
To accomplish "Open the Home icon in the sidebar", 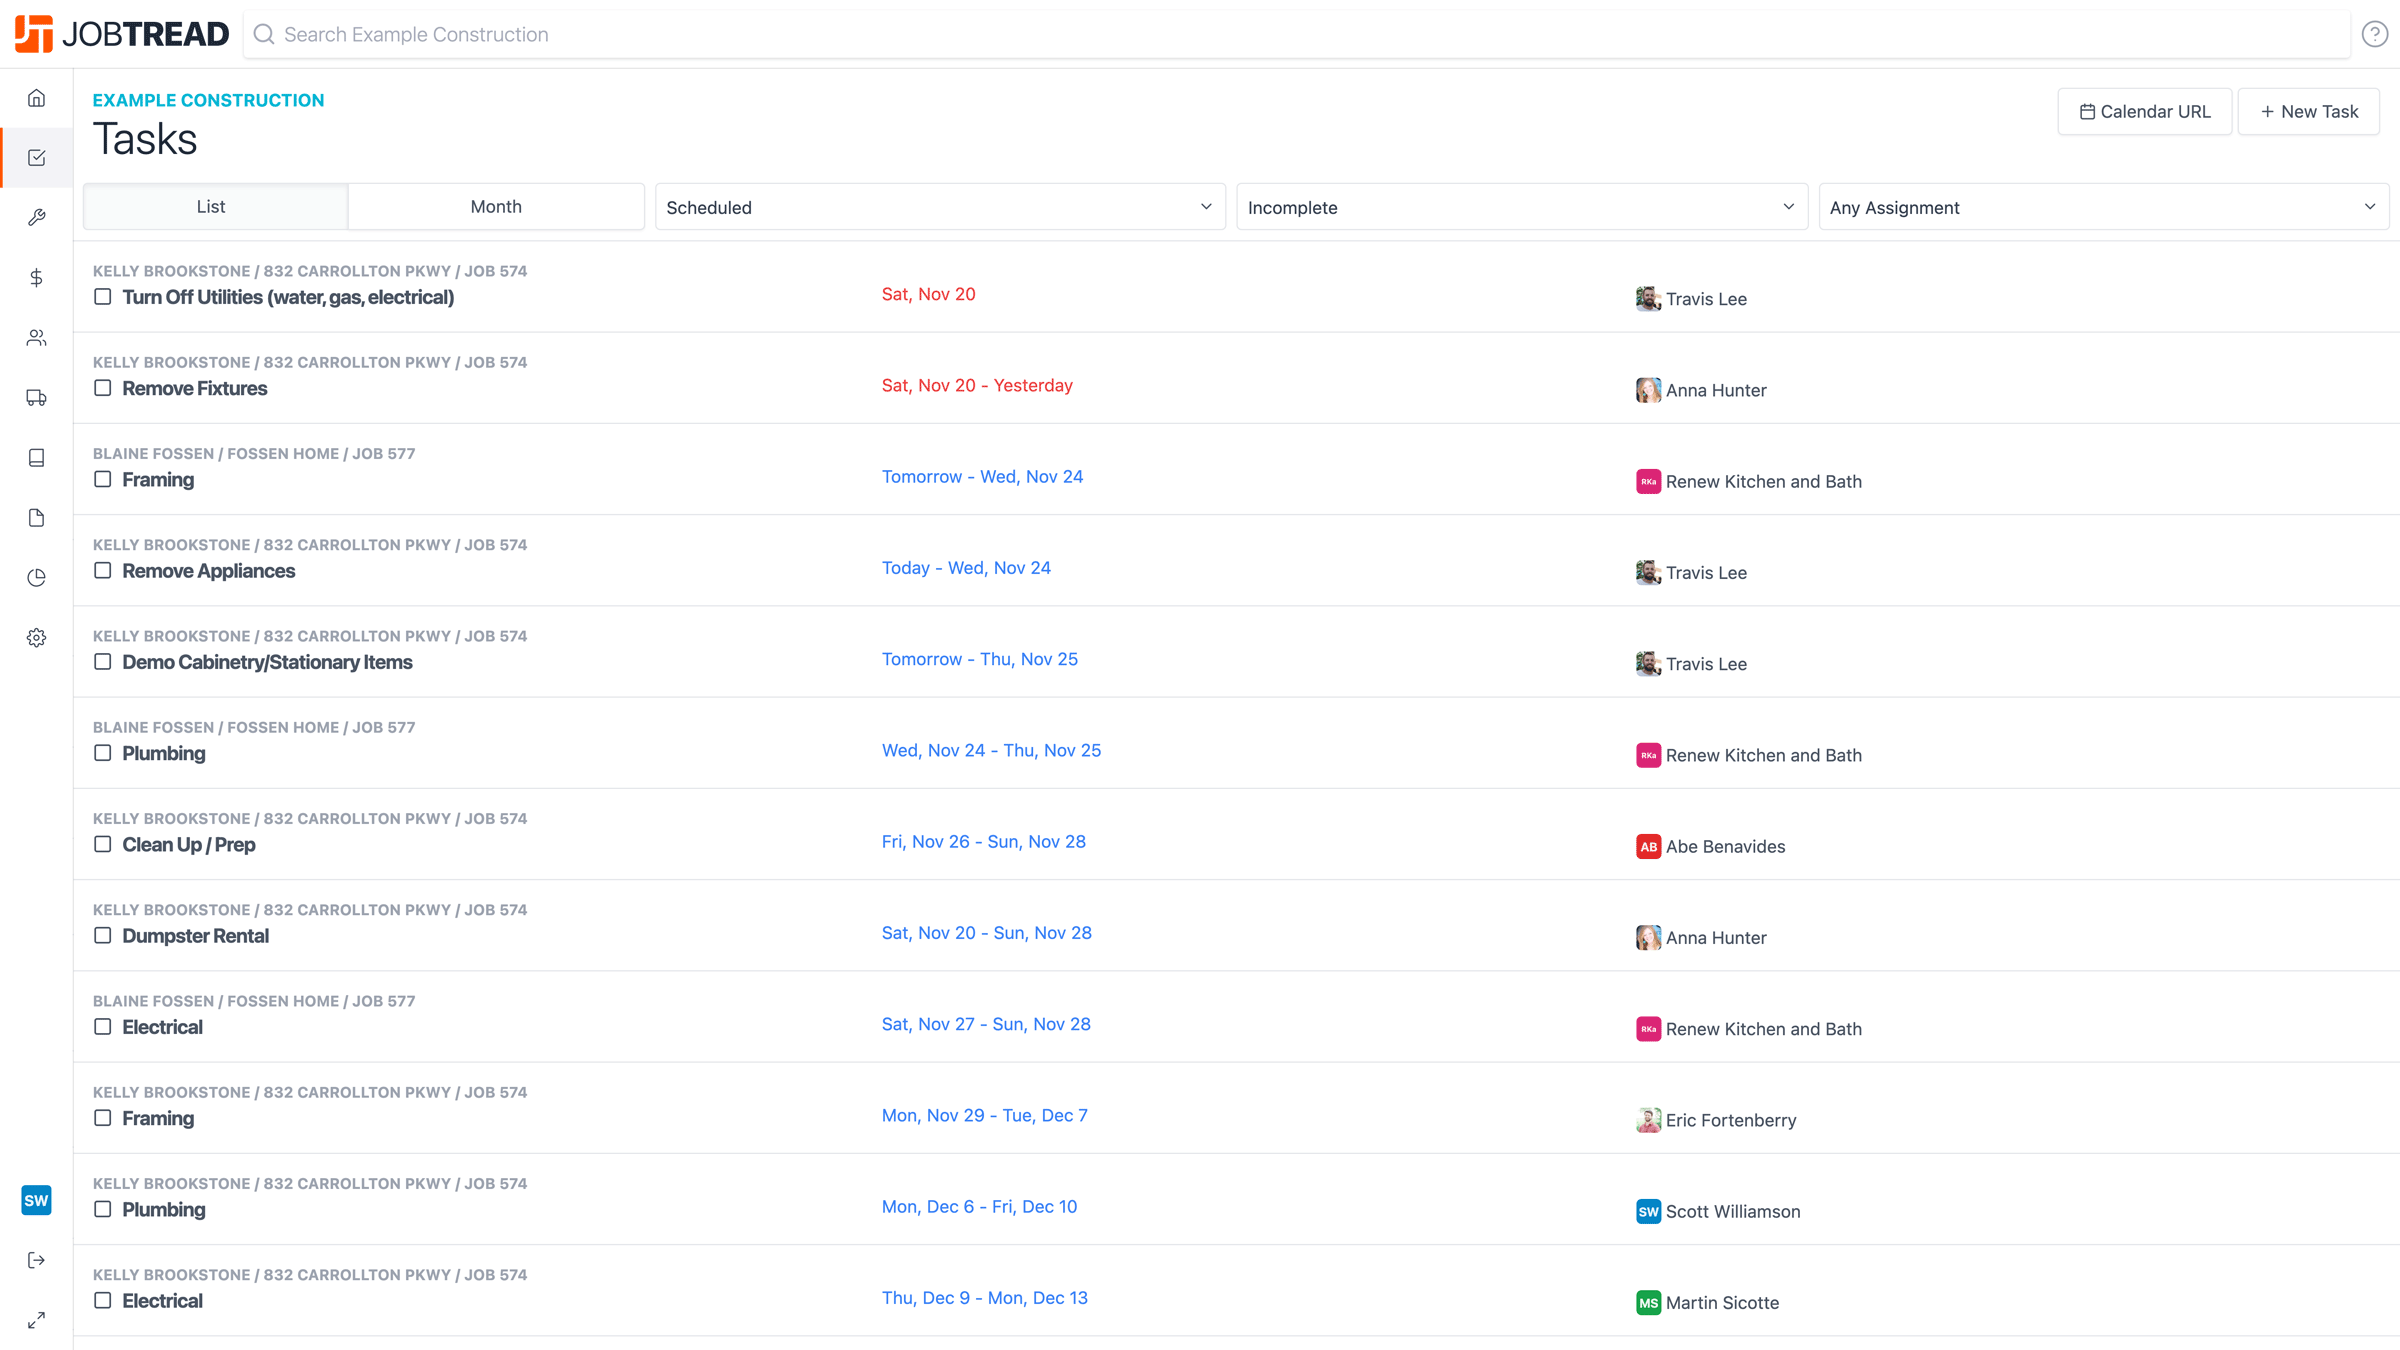I will [36, 98].
